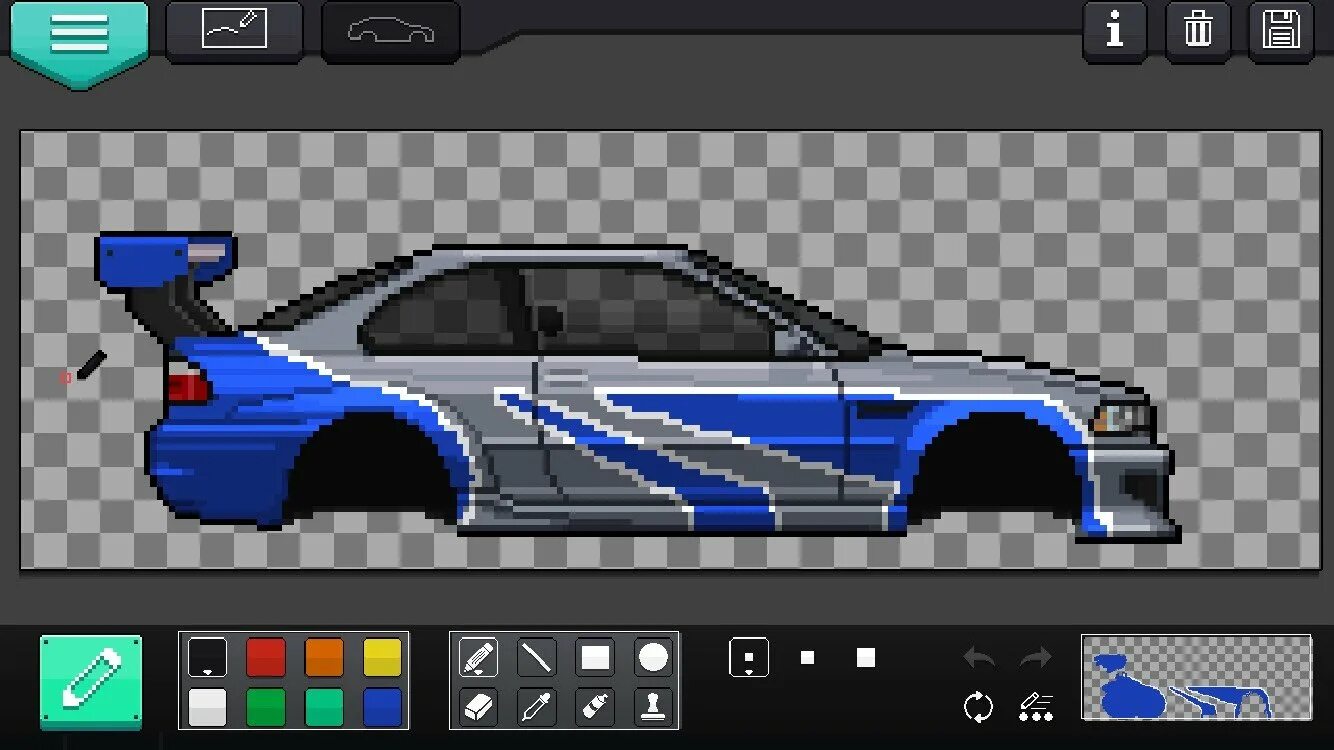Choose the smallest brush size
This screenshot has width=1334, height=750.
[749, 658]
